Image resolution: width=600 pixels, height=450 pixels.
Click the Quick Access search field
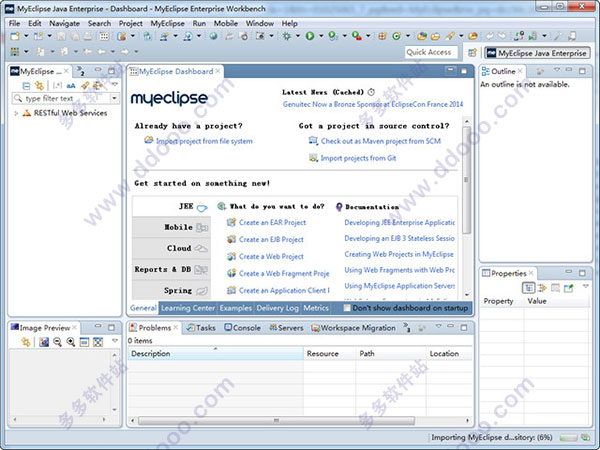pyautogui.click(x=431, y=52)
